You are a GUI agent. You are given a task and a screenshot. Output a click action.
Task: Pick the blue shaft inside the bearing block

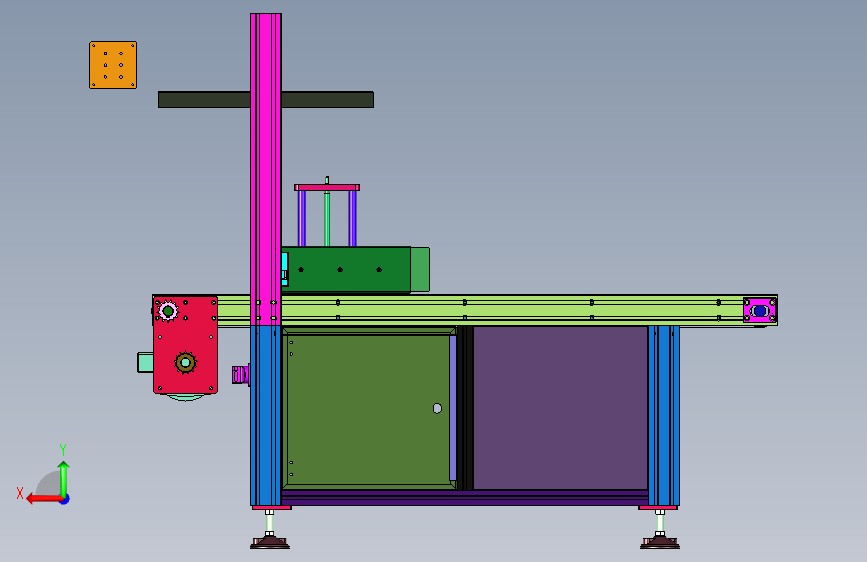point(760,311)
